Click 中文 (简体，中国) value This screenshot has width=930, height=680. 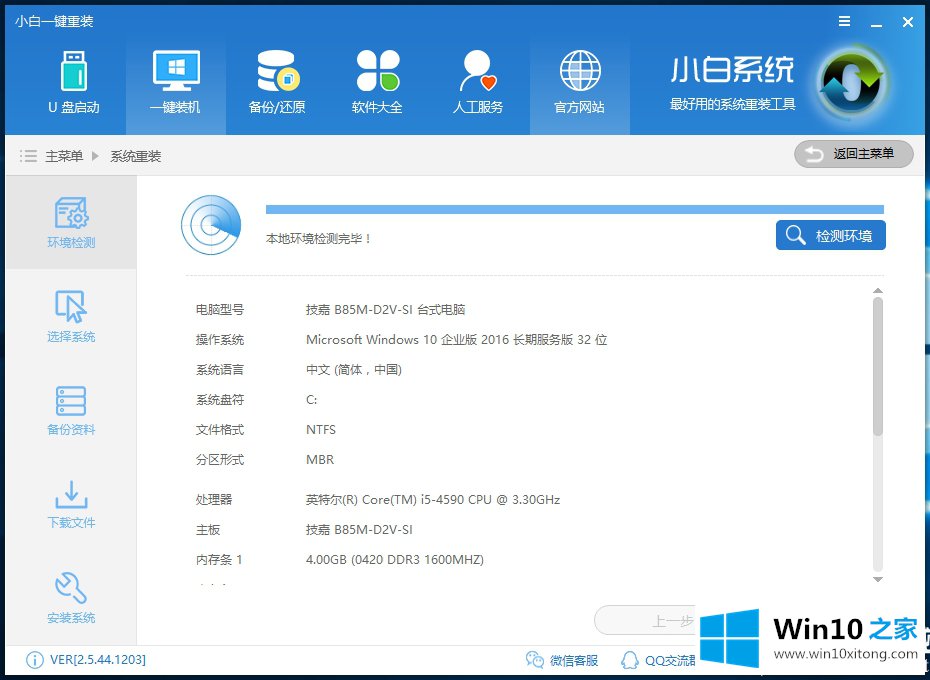click(x=354, y=370)
